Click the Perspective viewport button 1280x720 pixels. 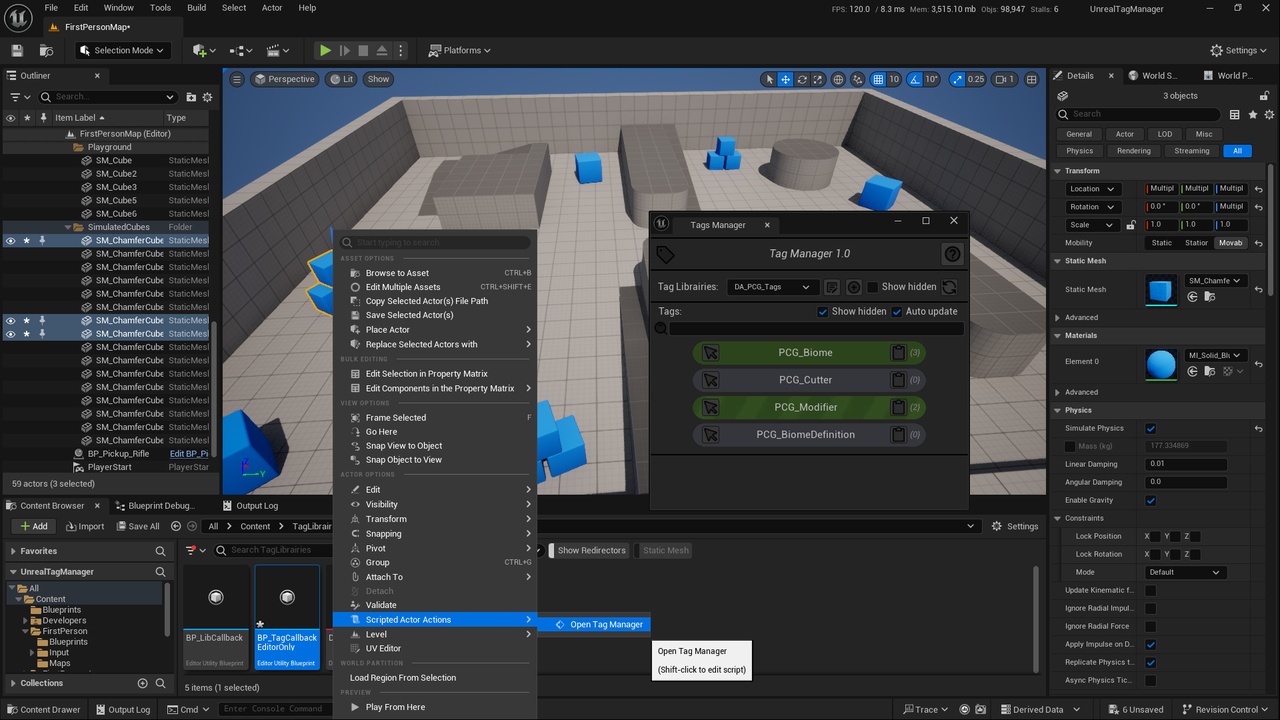coord(283,79)
